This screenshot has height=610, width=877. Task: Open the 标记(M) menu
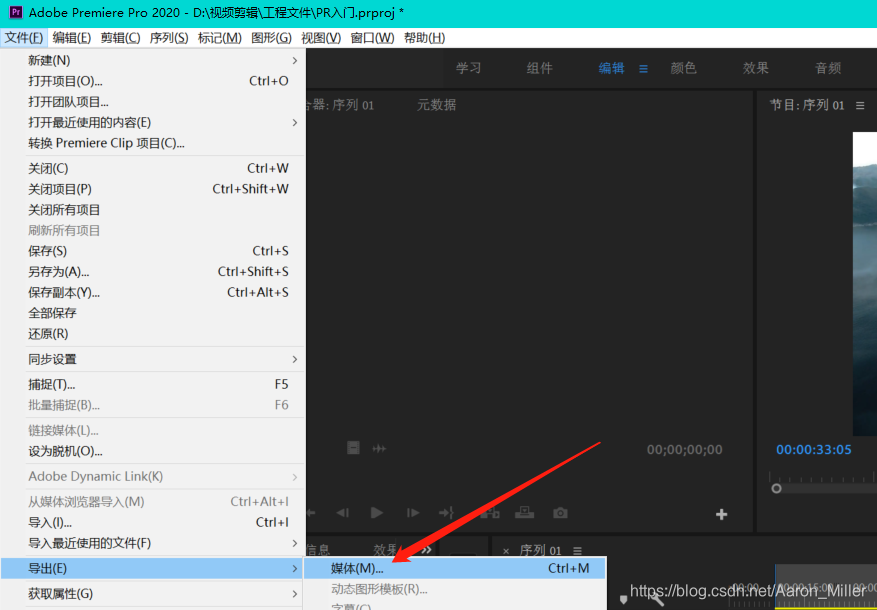tap(219, 38)
